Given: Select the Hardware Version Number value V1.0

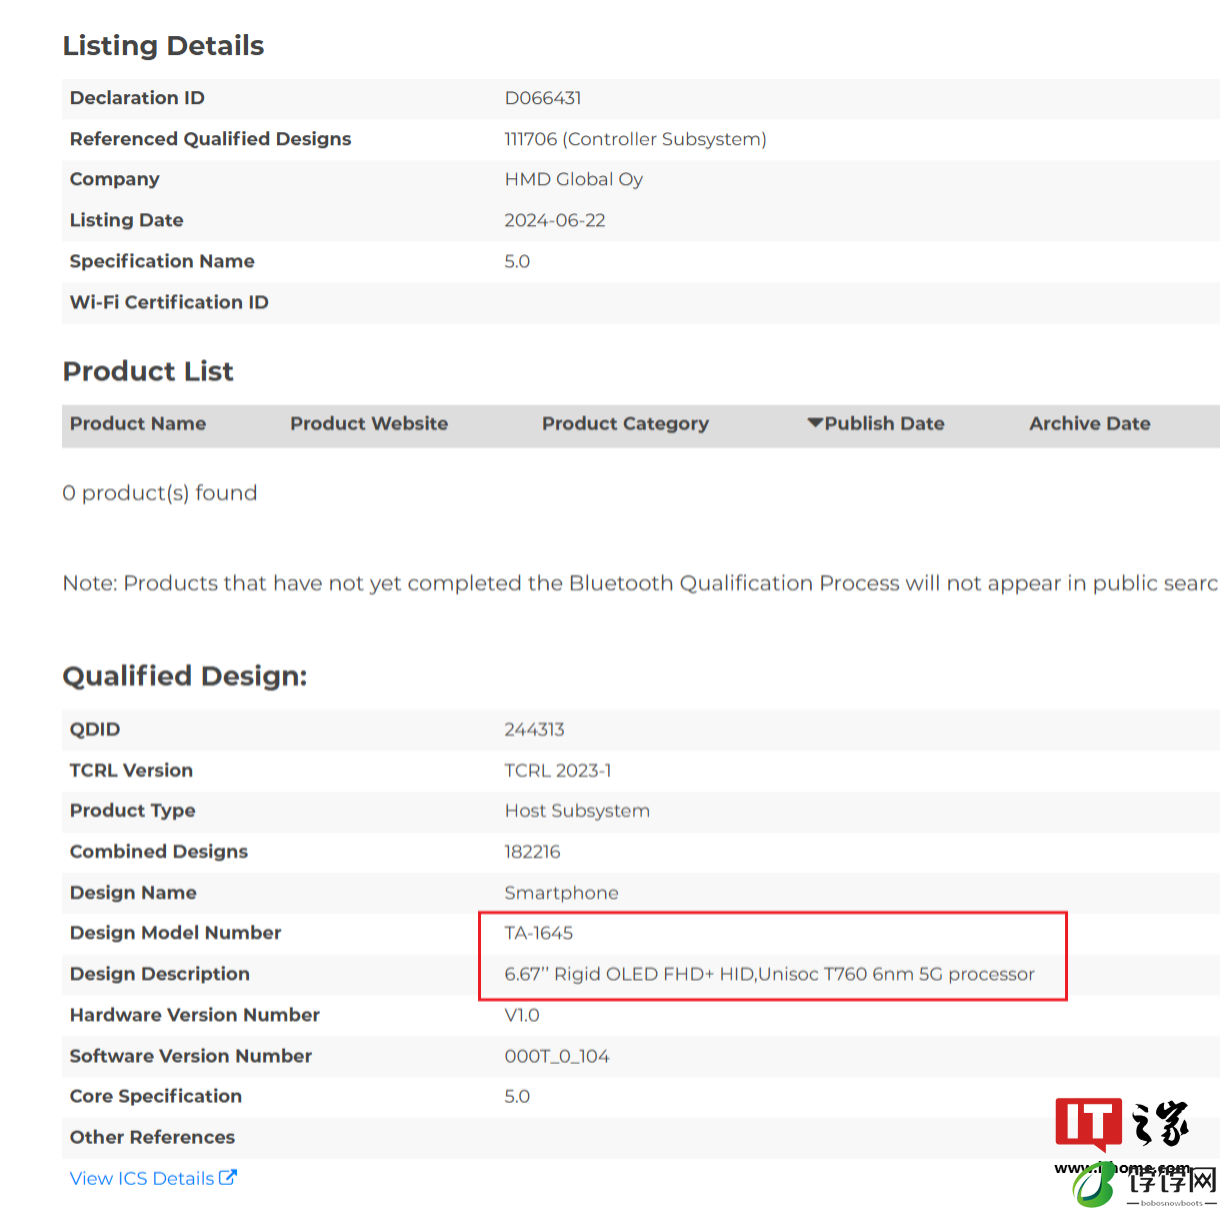Looking at the screenshot, I should 522,1015.
